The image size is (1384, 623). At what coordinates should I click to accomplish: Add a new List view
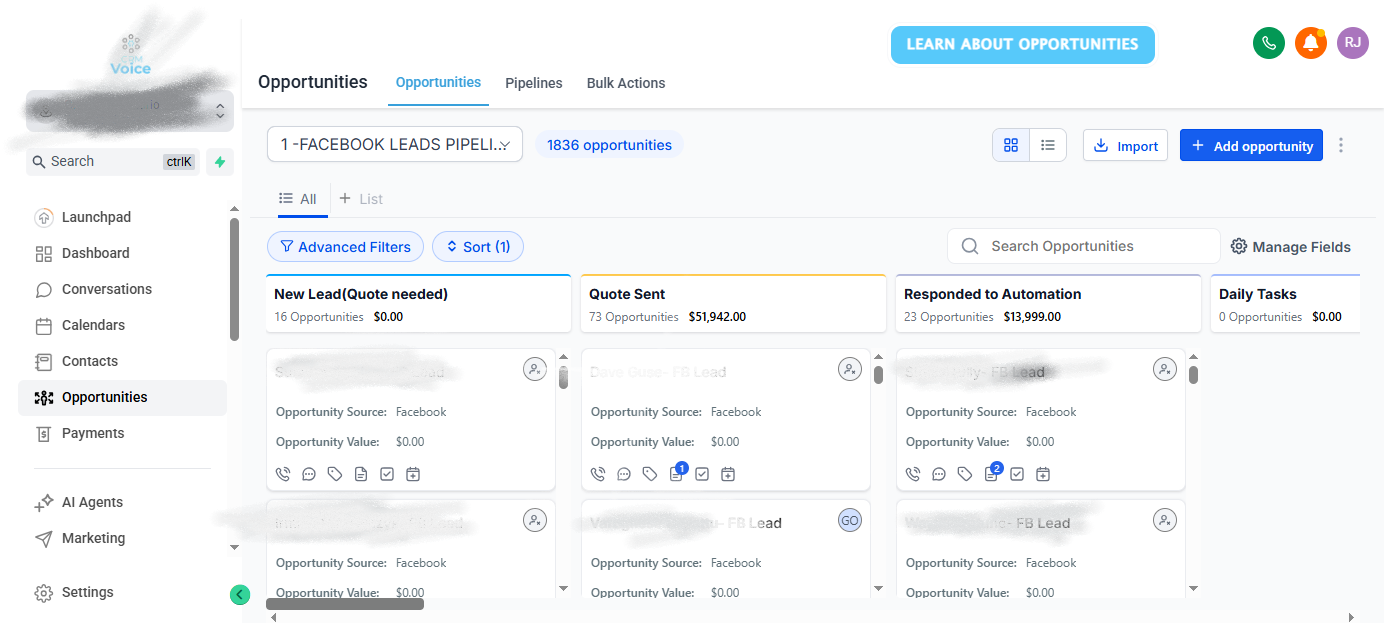[361, 199]
